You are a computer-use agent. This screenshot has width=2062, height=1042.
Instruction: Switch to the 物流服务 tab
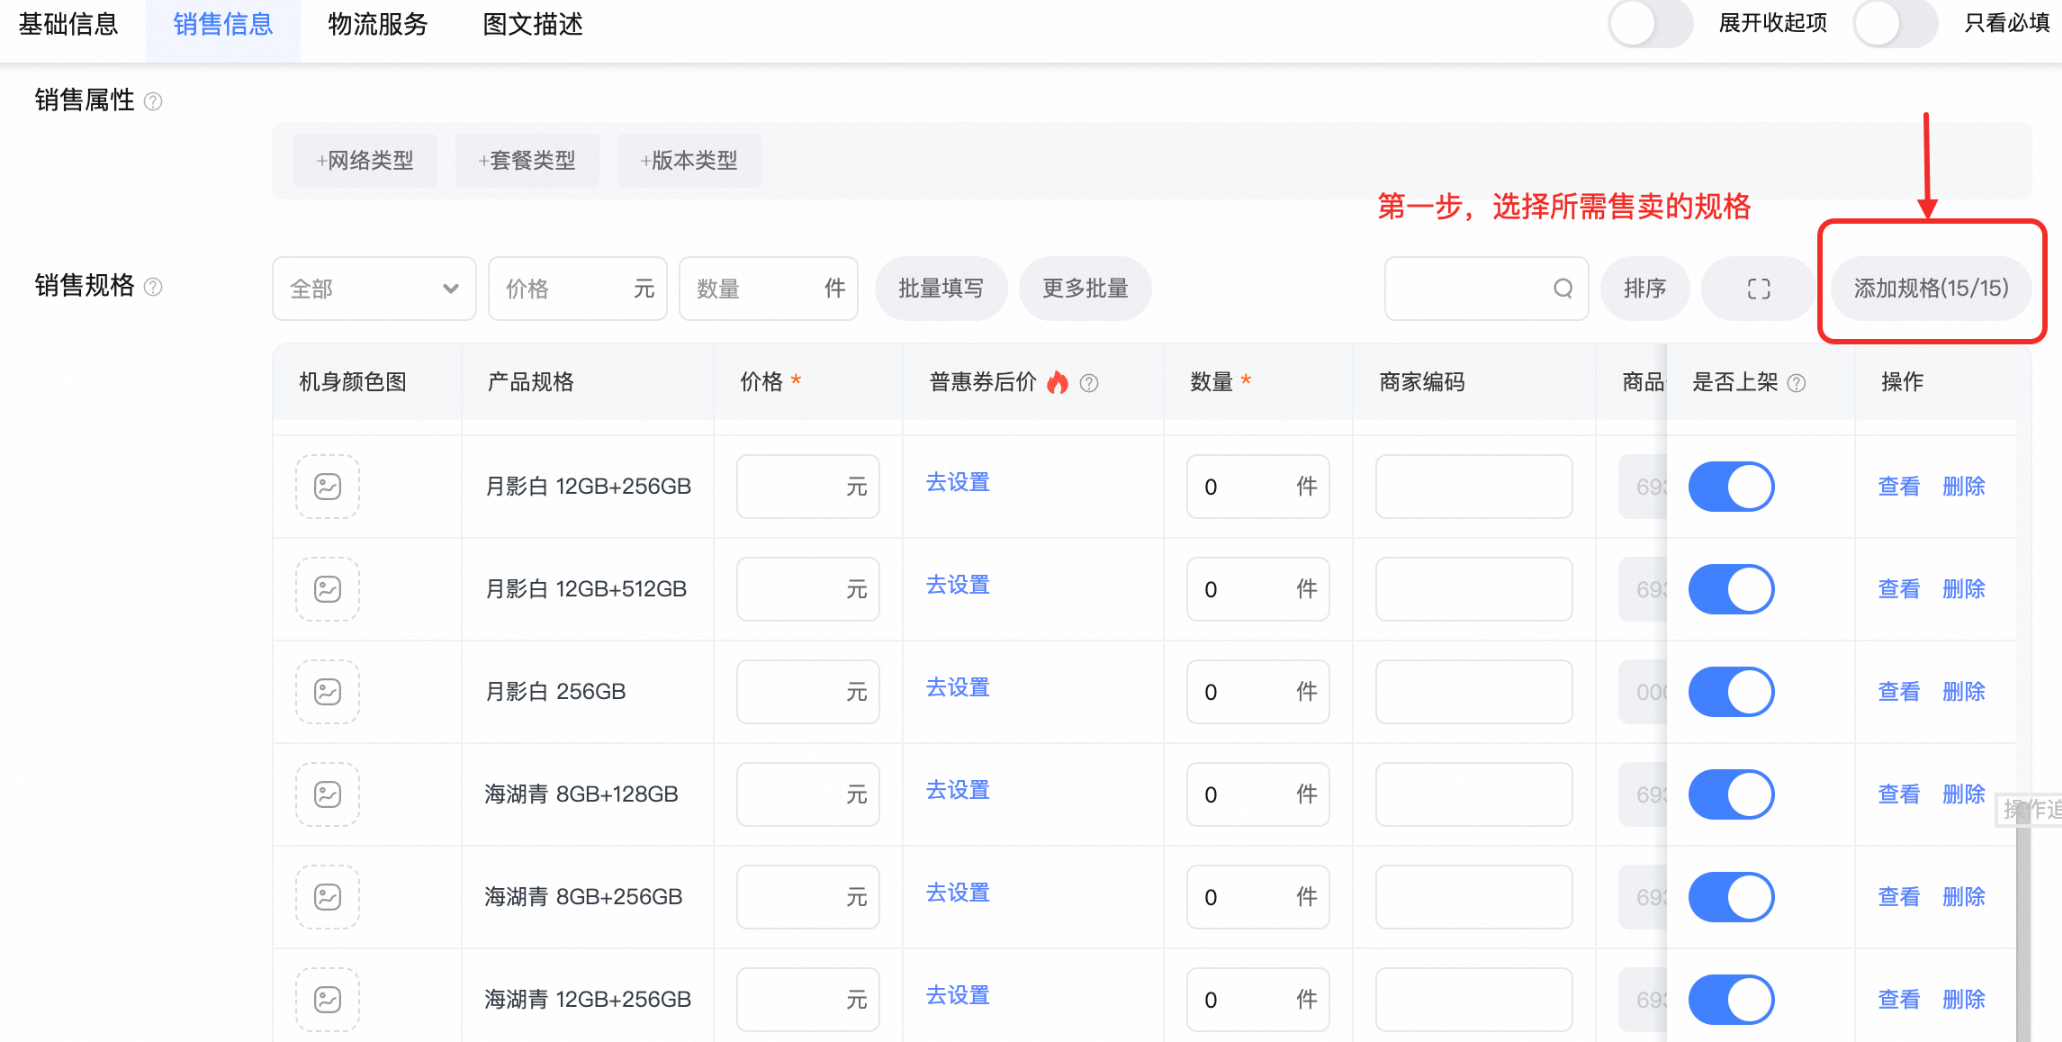(x=378, y=24)
